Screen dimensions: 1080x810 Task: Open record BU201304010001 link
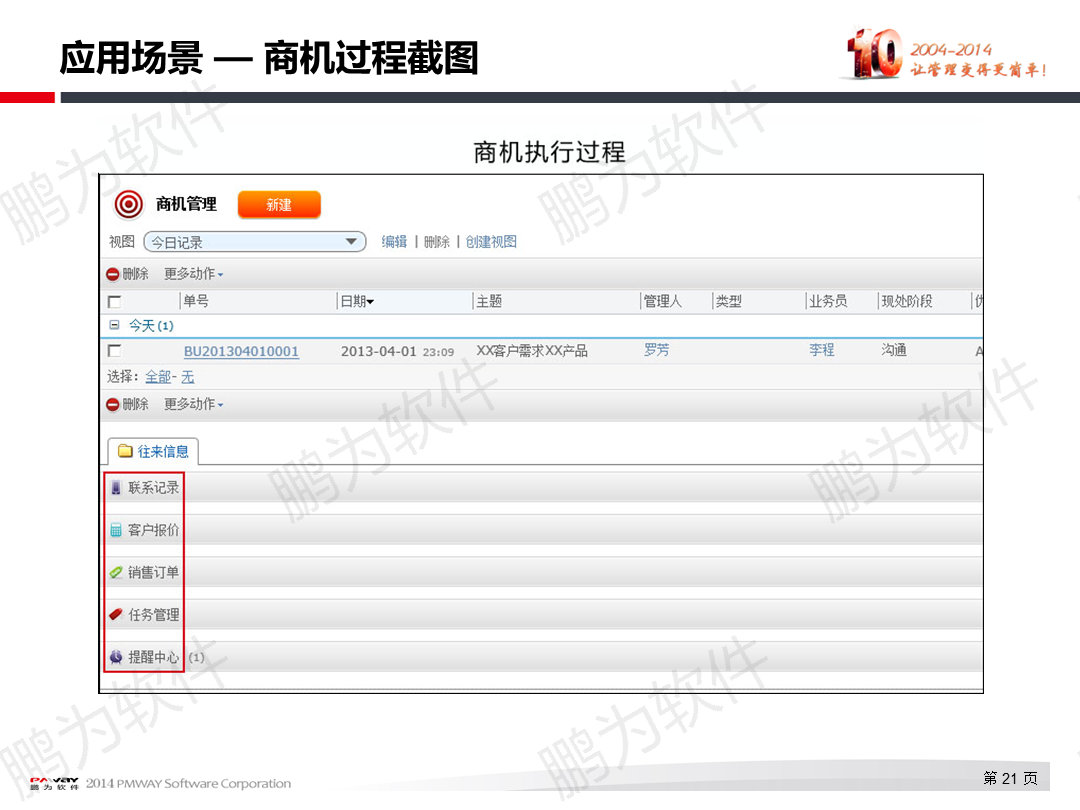pos(241,351)
